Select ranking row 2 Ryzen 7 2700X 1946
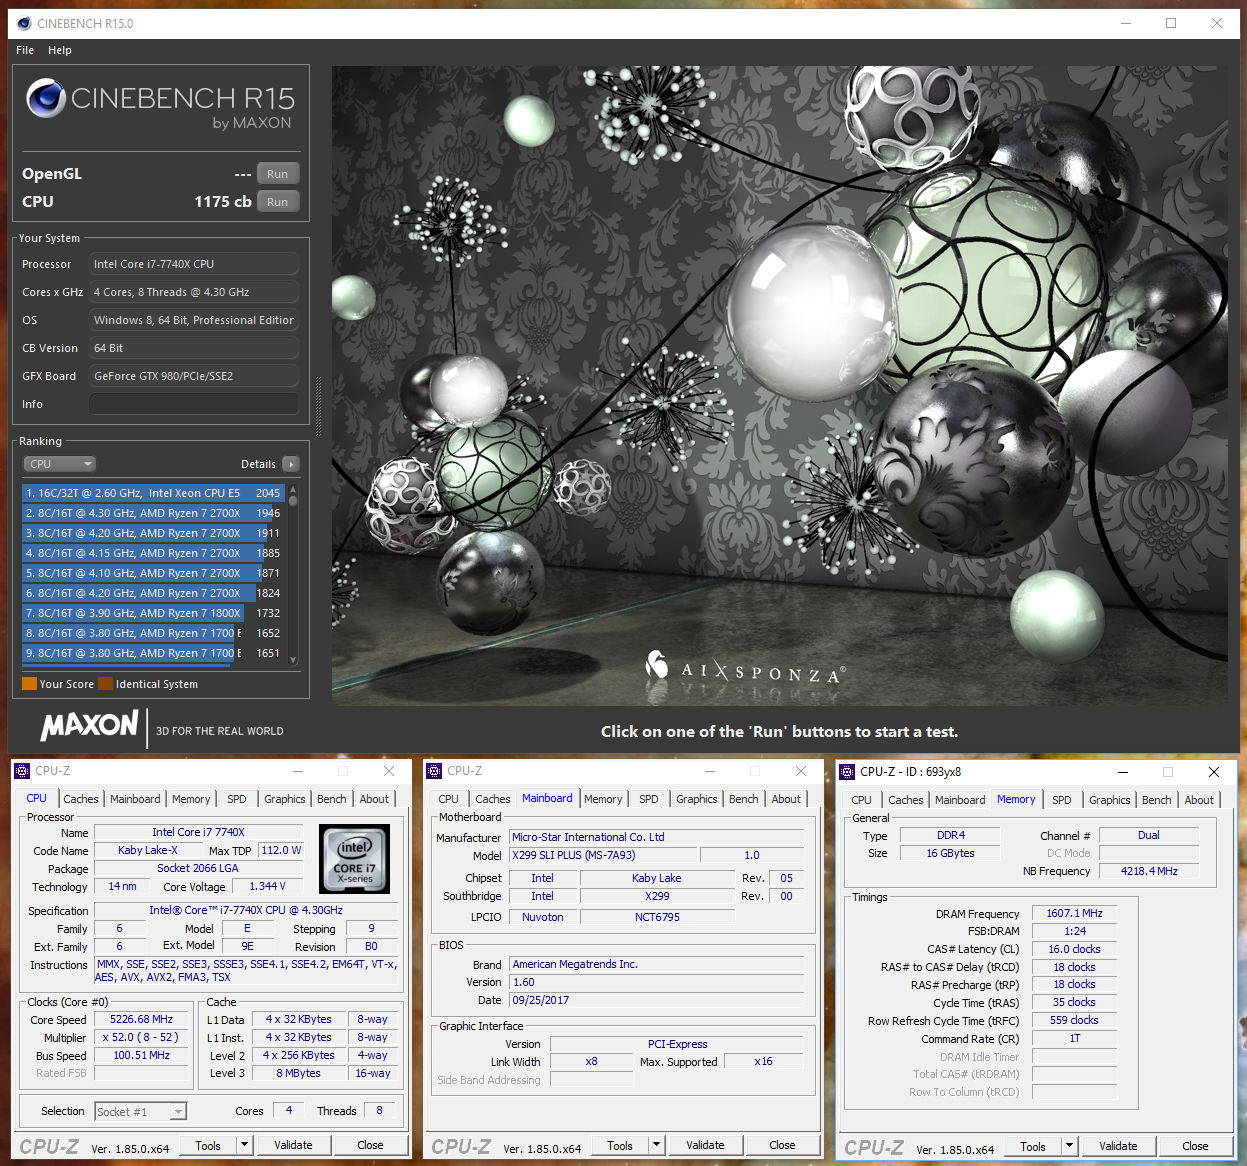 coord(154,513)
